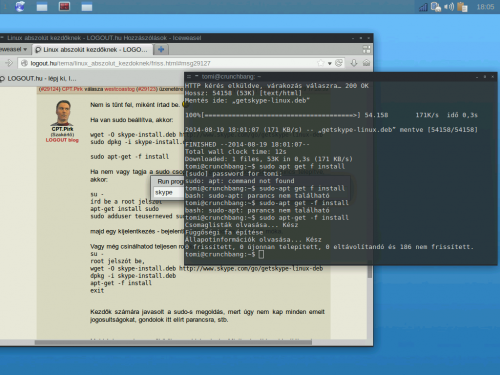Click the CPT.Pirk avatar picture
This screenshot has width=500, height=375.
pos(62,113)
